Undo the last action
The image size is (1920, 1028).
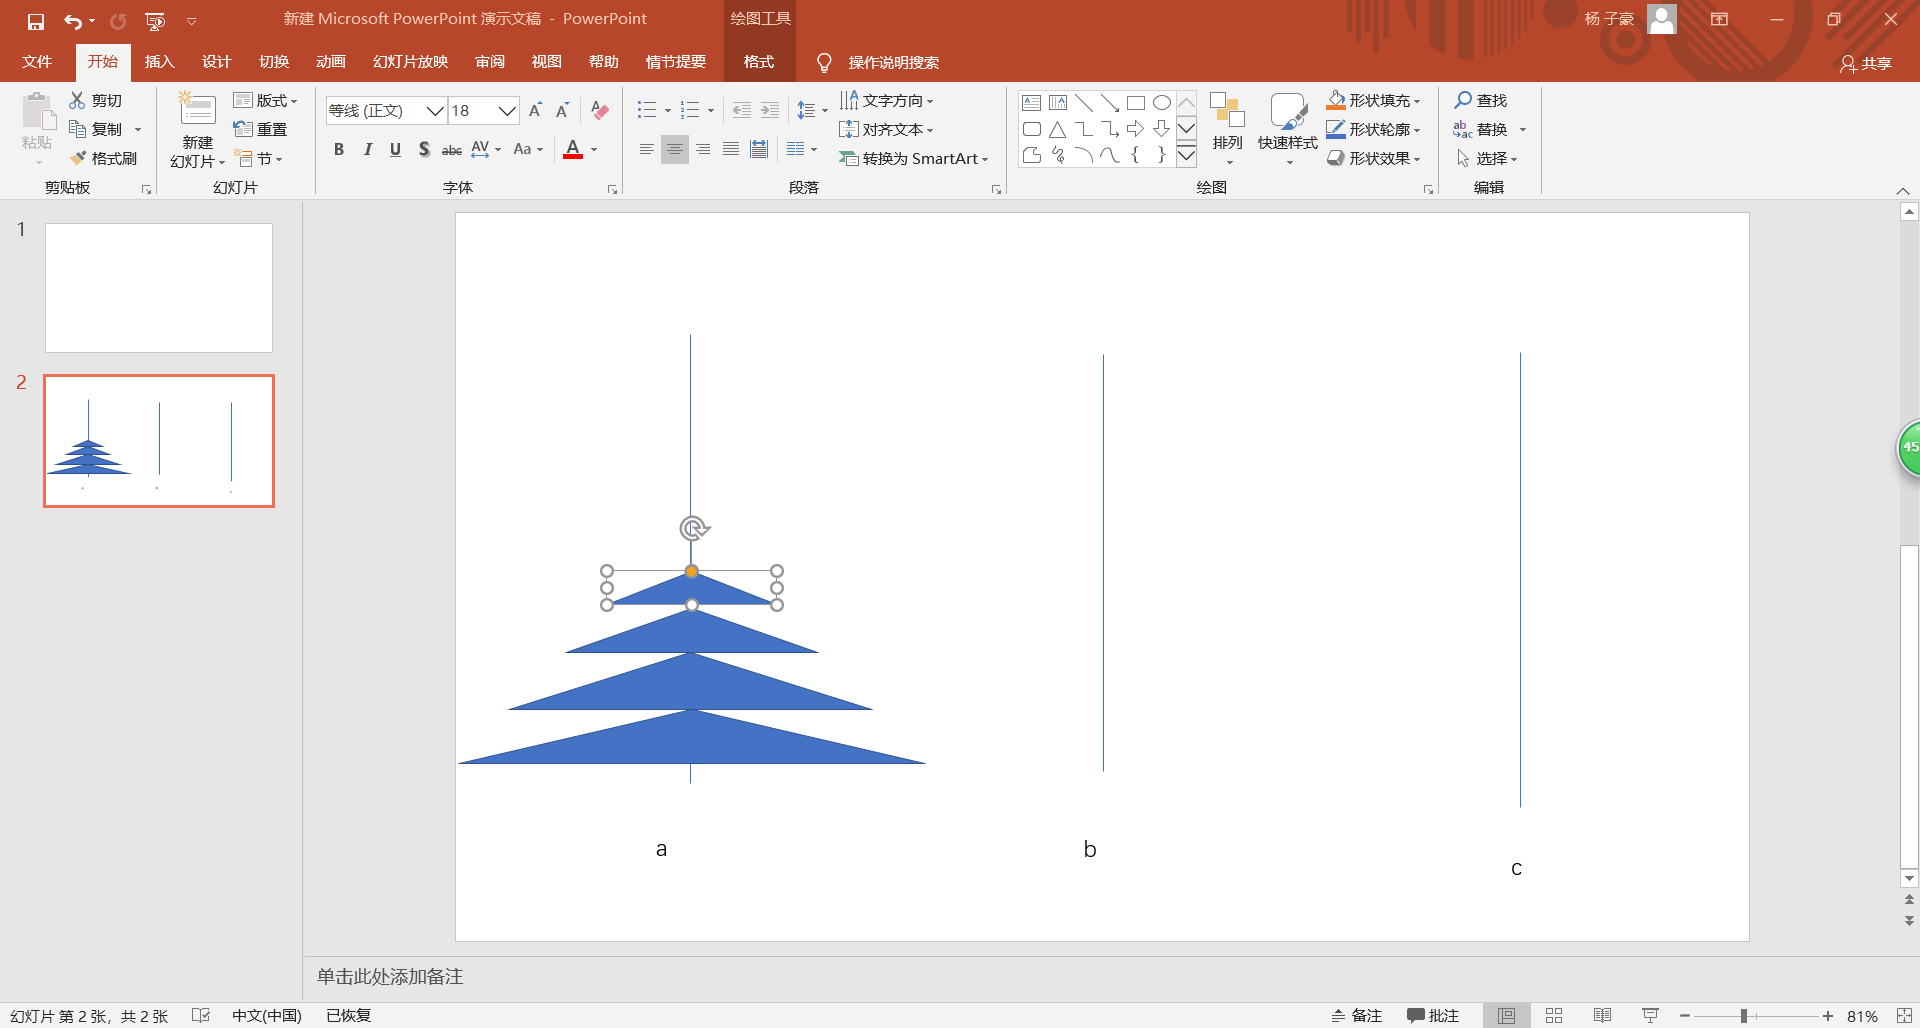(72, 21)
